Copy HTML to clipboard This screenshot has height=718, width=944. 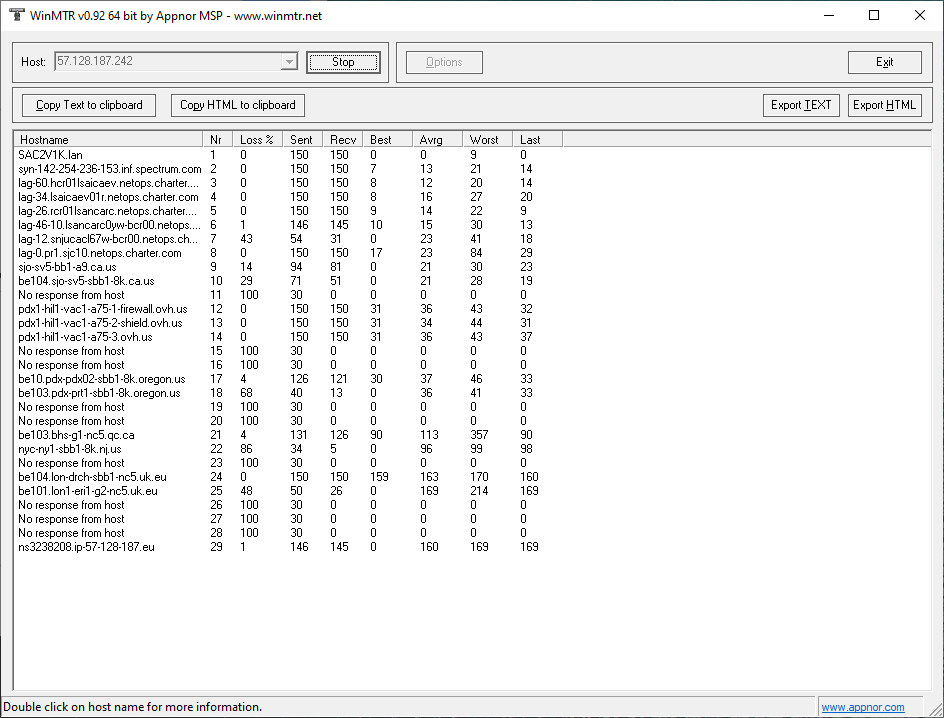coord(238,105)
